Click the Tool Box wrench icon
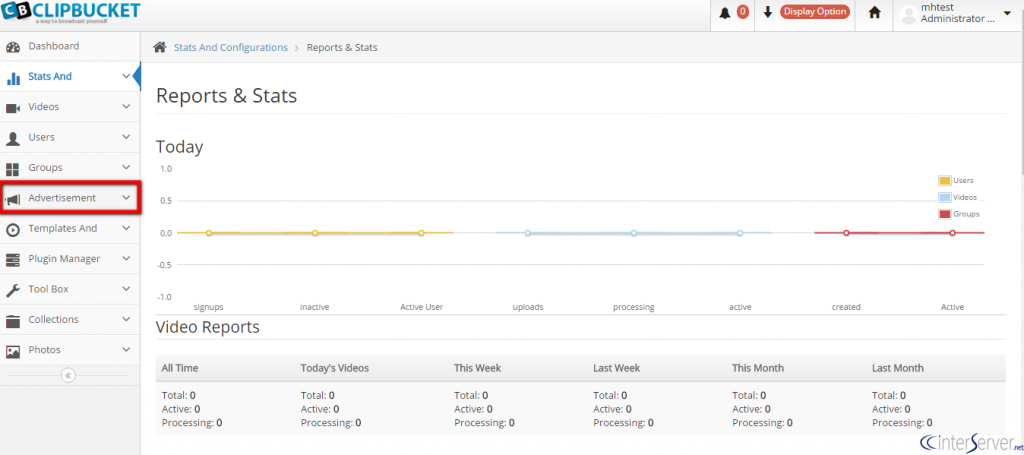Screen dimensions: 1024x455 pyautogui.click(x=12, y=290)
